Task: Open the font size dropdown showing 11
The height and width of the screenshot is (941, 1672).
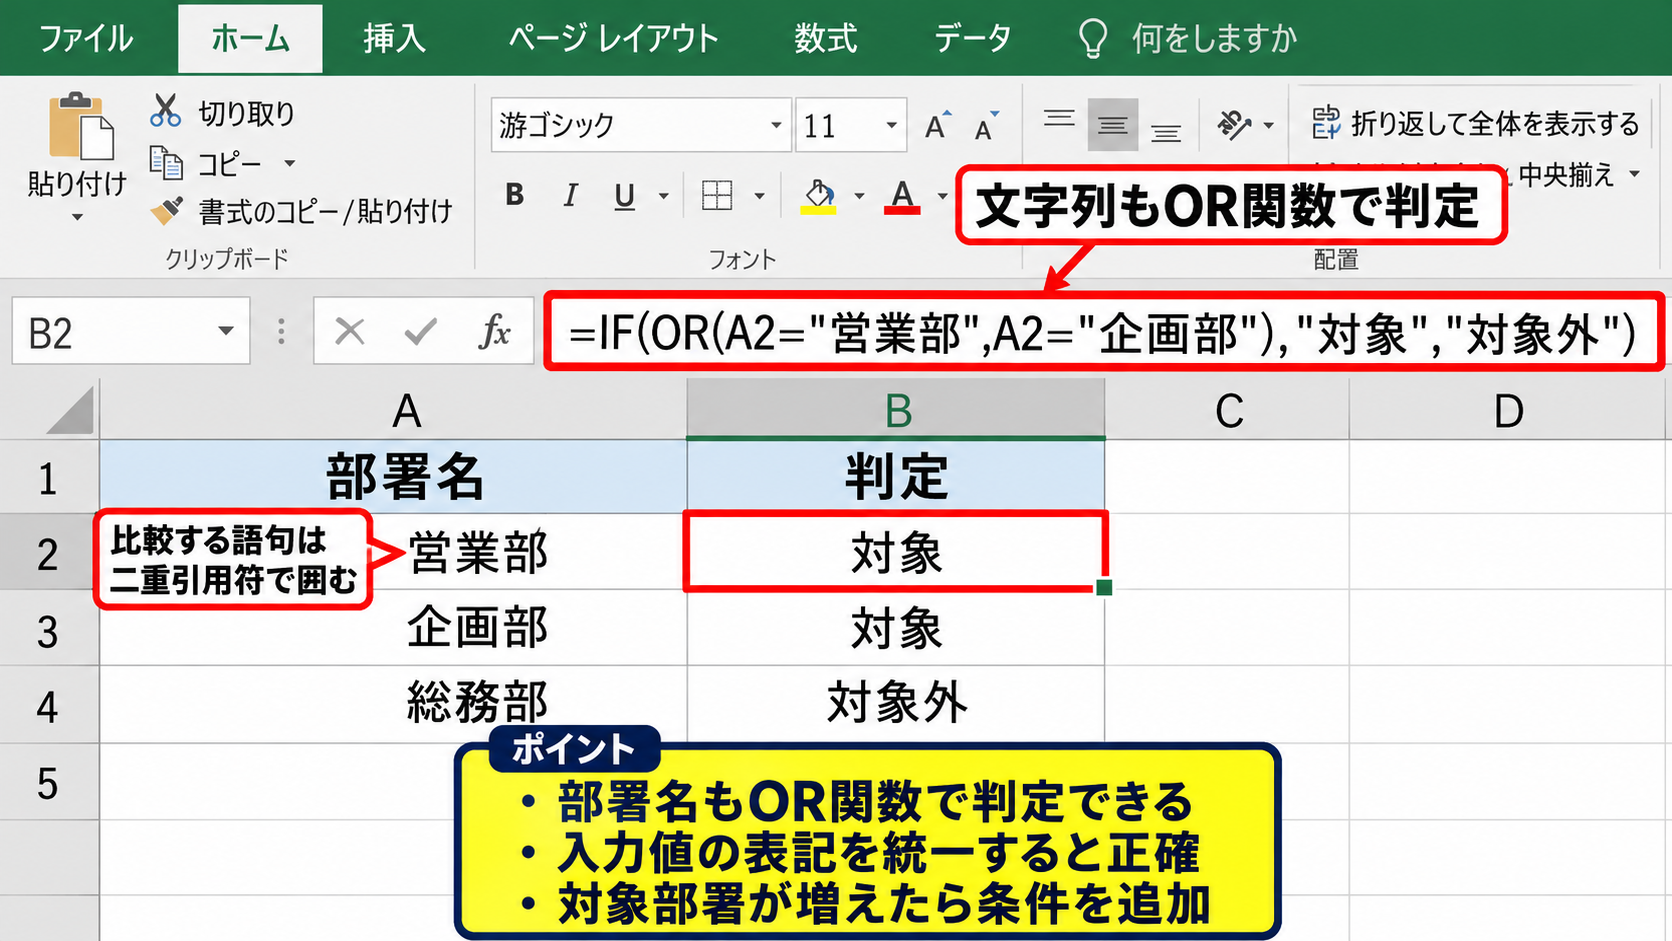Action: click(891, 126)
